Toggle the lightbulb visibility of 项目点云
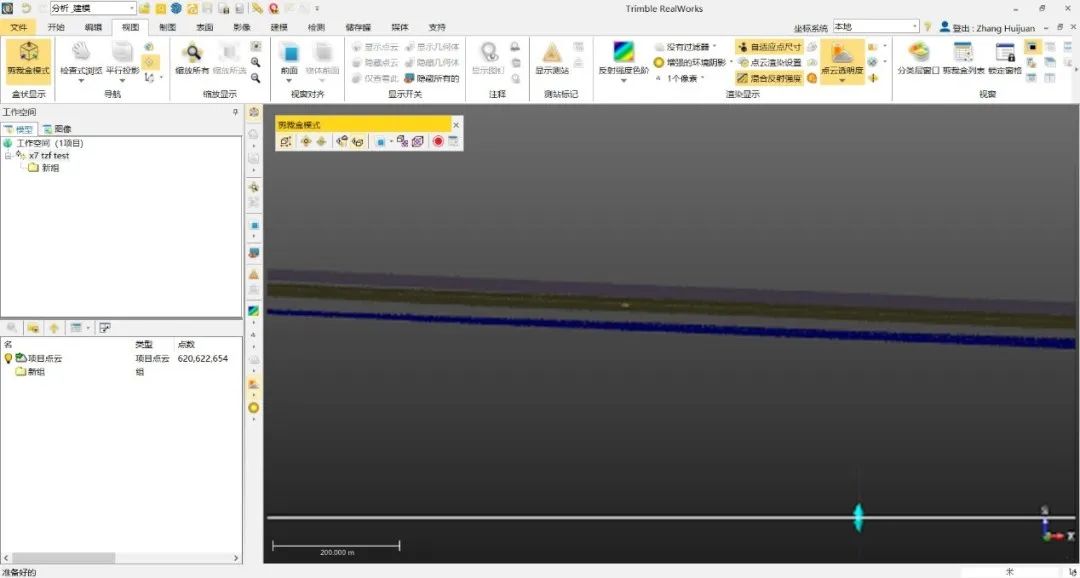Image resolution: width=1080 pixels, height=578 pixels. [9, 358]
